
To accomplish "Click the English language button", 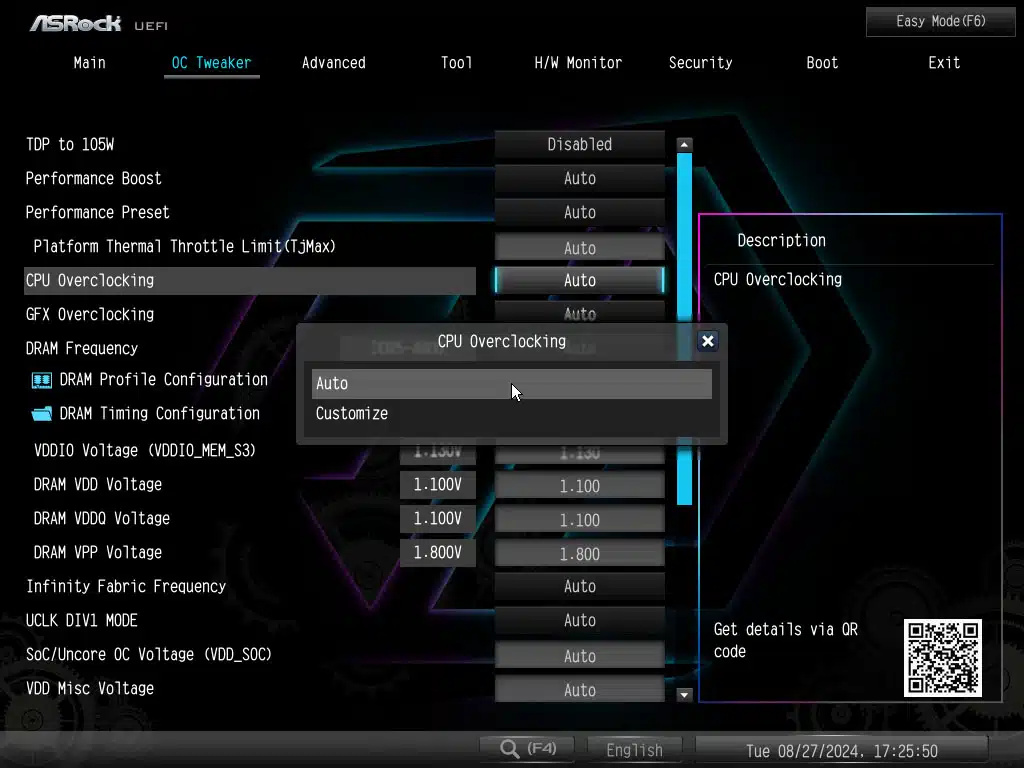I will point(634,750).
